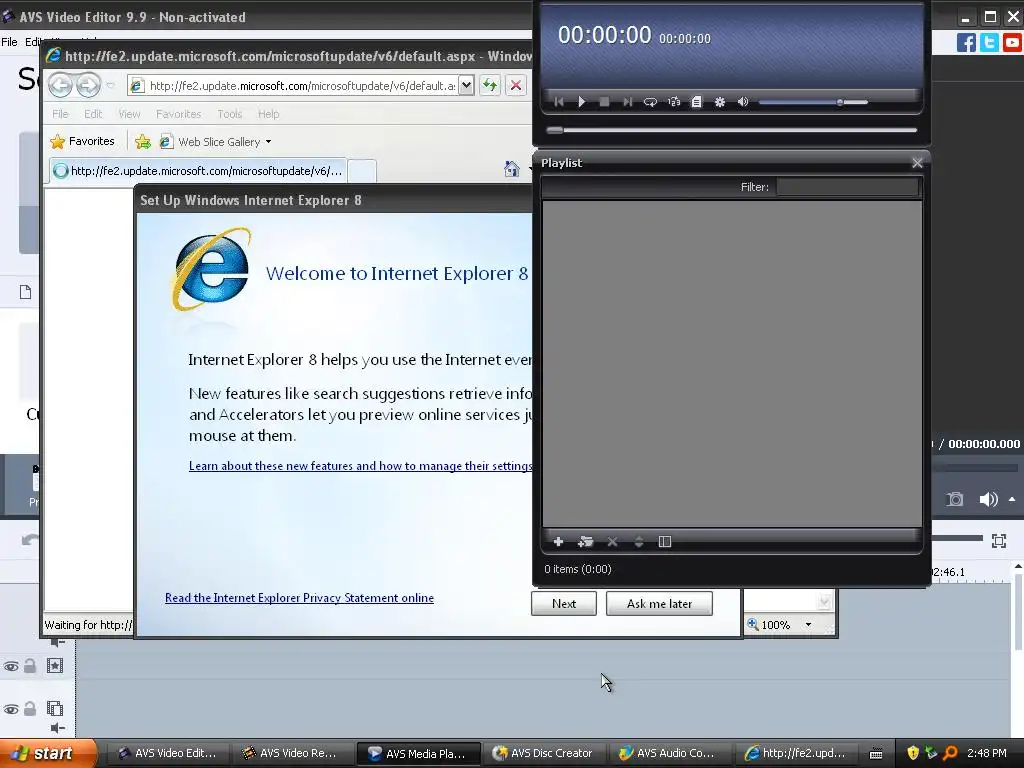Open the Favorites star button
Viewport: 1024px width, 768px height.
pyautogui.click(x=82, y=141)
